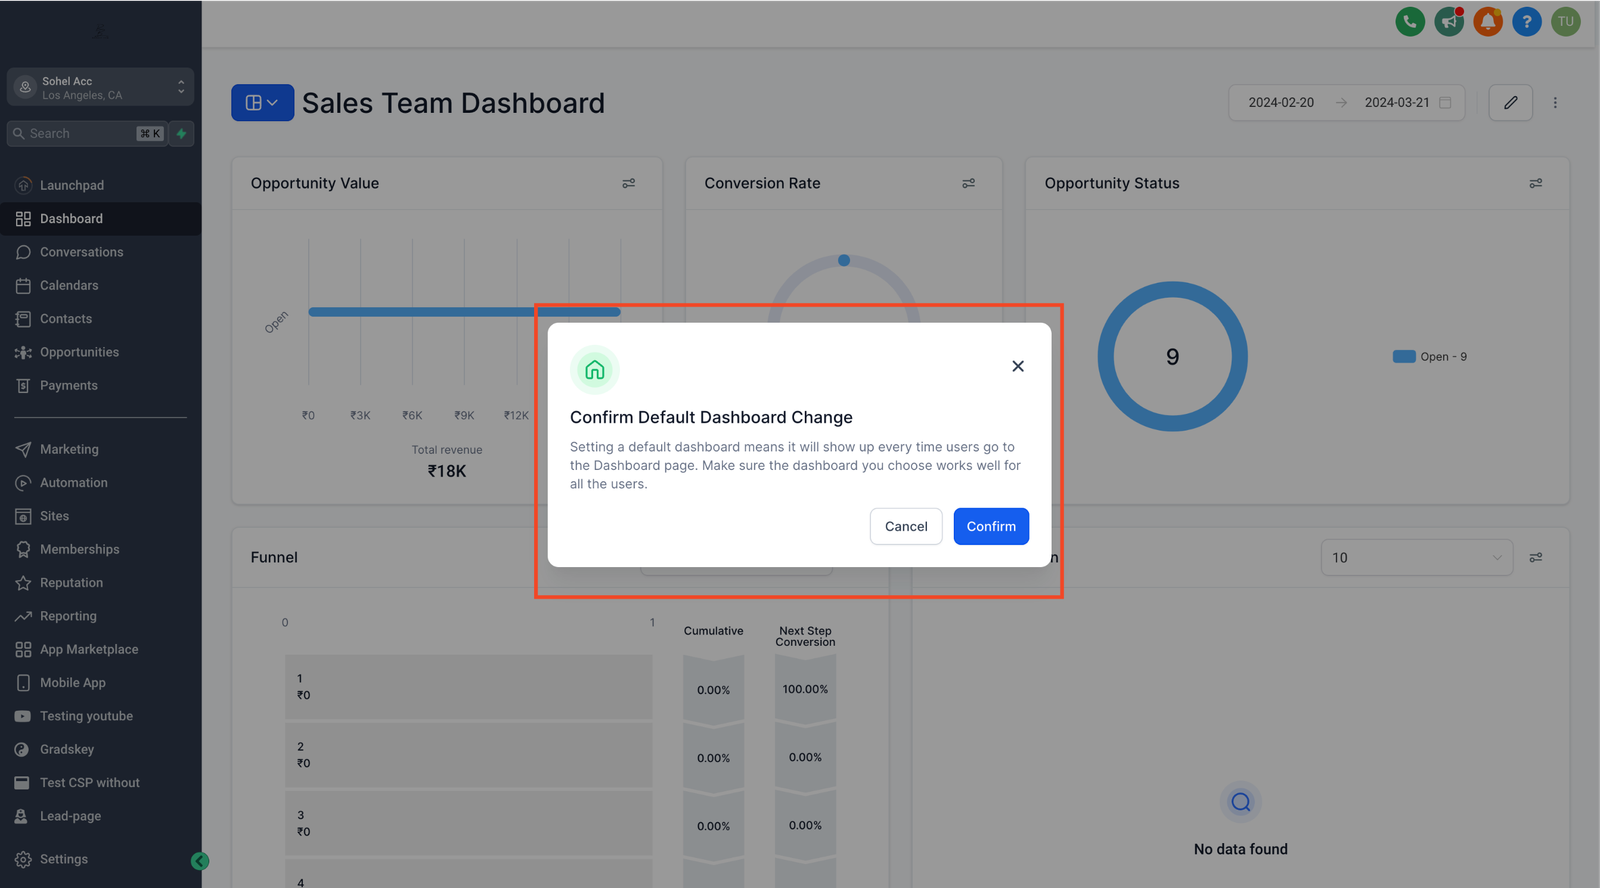Collapse the sidebar with green arrow

[x=200, y=861]
